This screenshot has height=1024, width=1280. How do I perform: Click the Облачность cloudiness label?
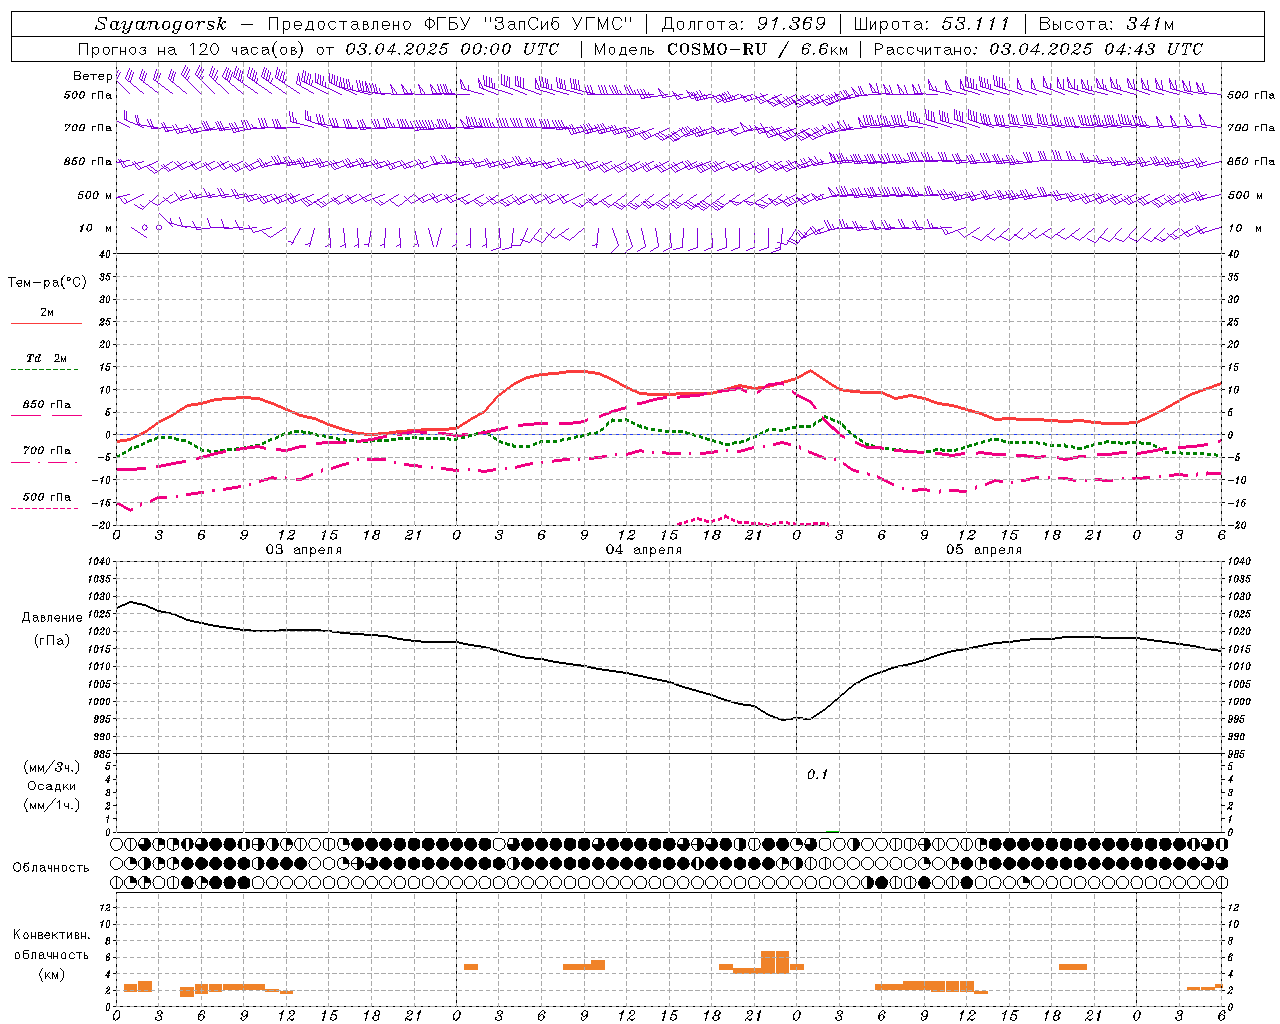click(51, 868)
